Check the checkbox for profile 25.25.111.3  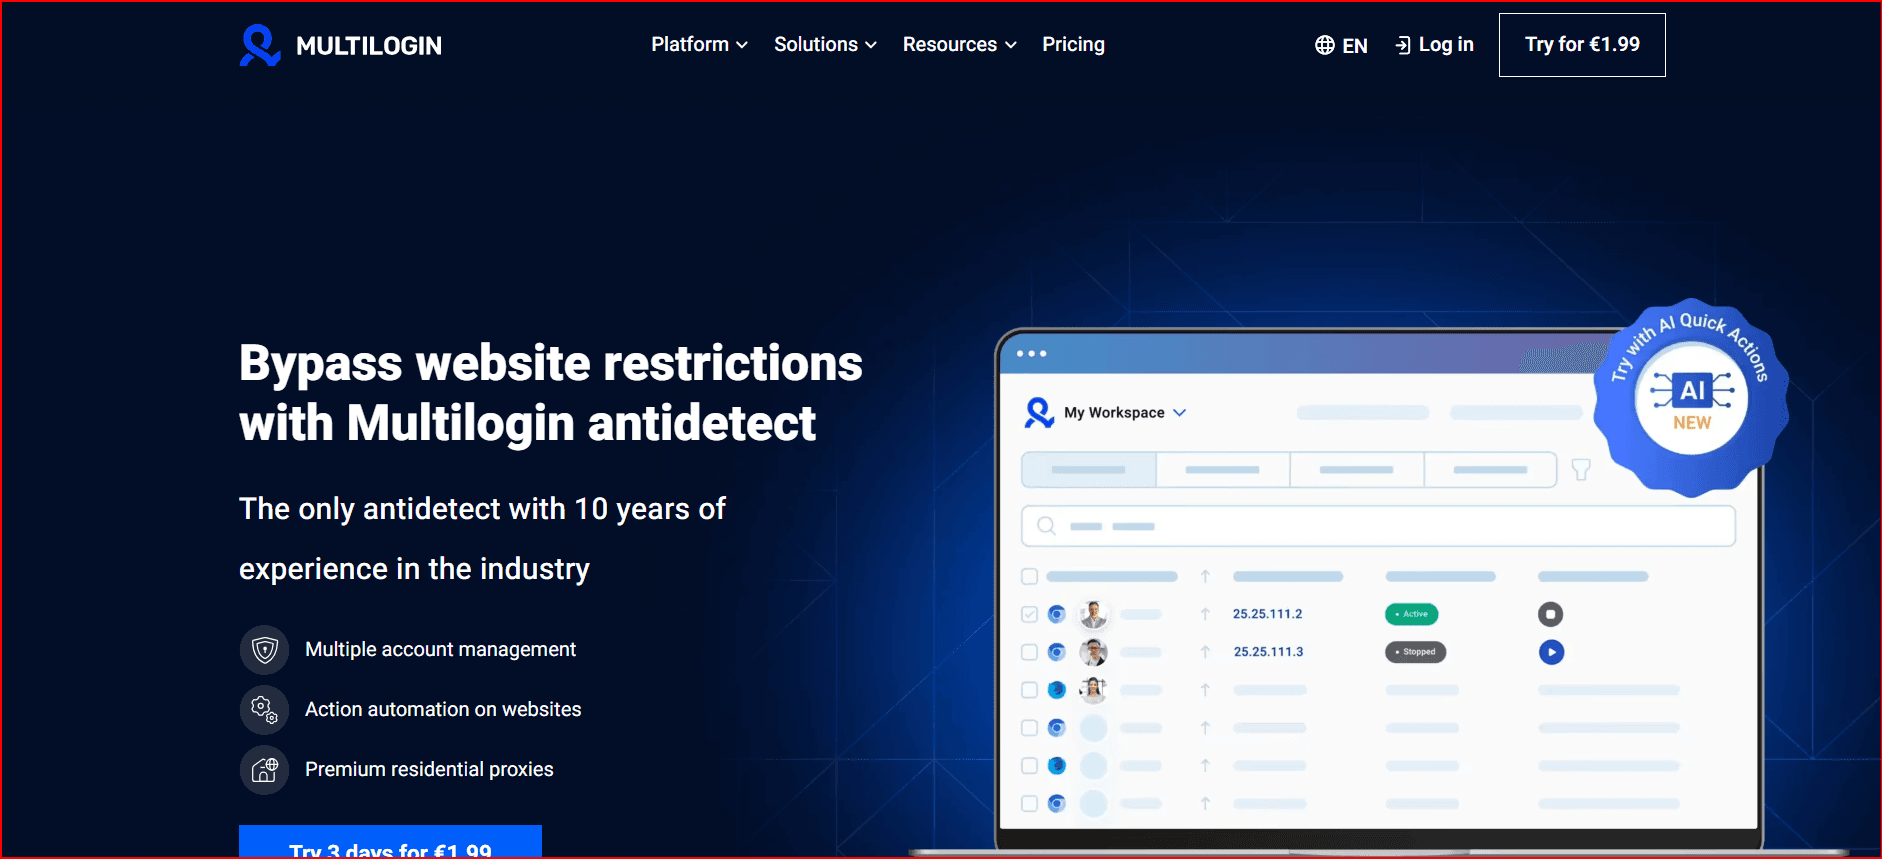[1029, 652]
